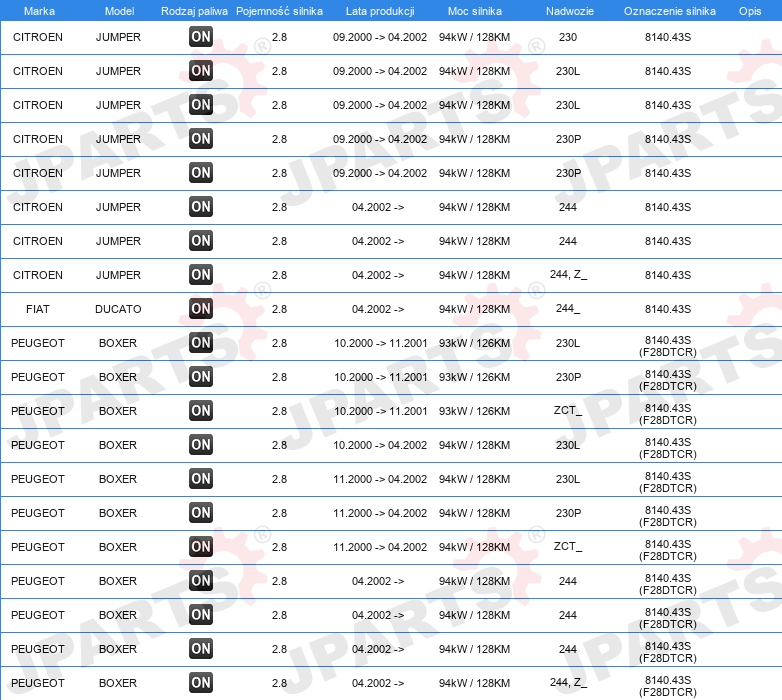The image size is (782, 700).
Task: Click the Moc silnika column header
Action: pyautogui.click(x=475, y=11)
